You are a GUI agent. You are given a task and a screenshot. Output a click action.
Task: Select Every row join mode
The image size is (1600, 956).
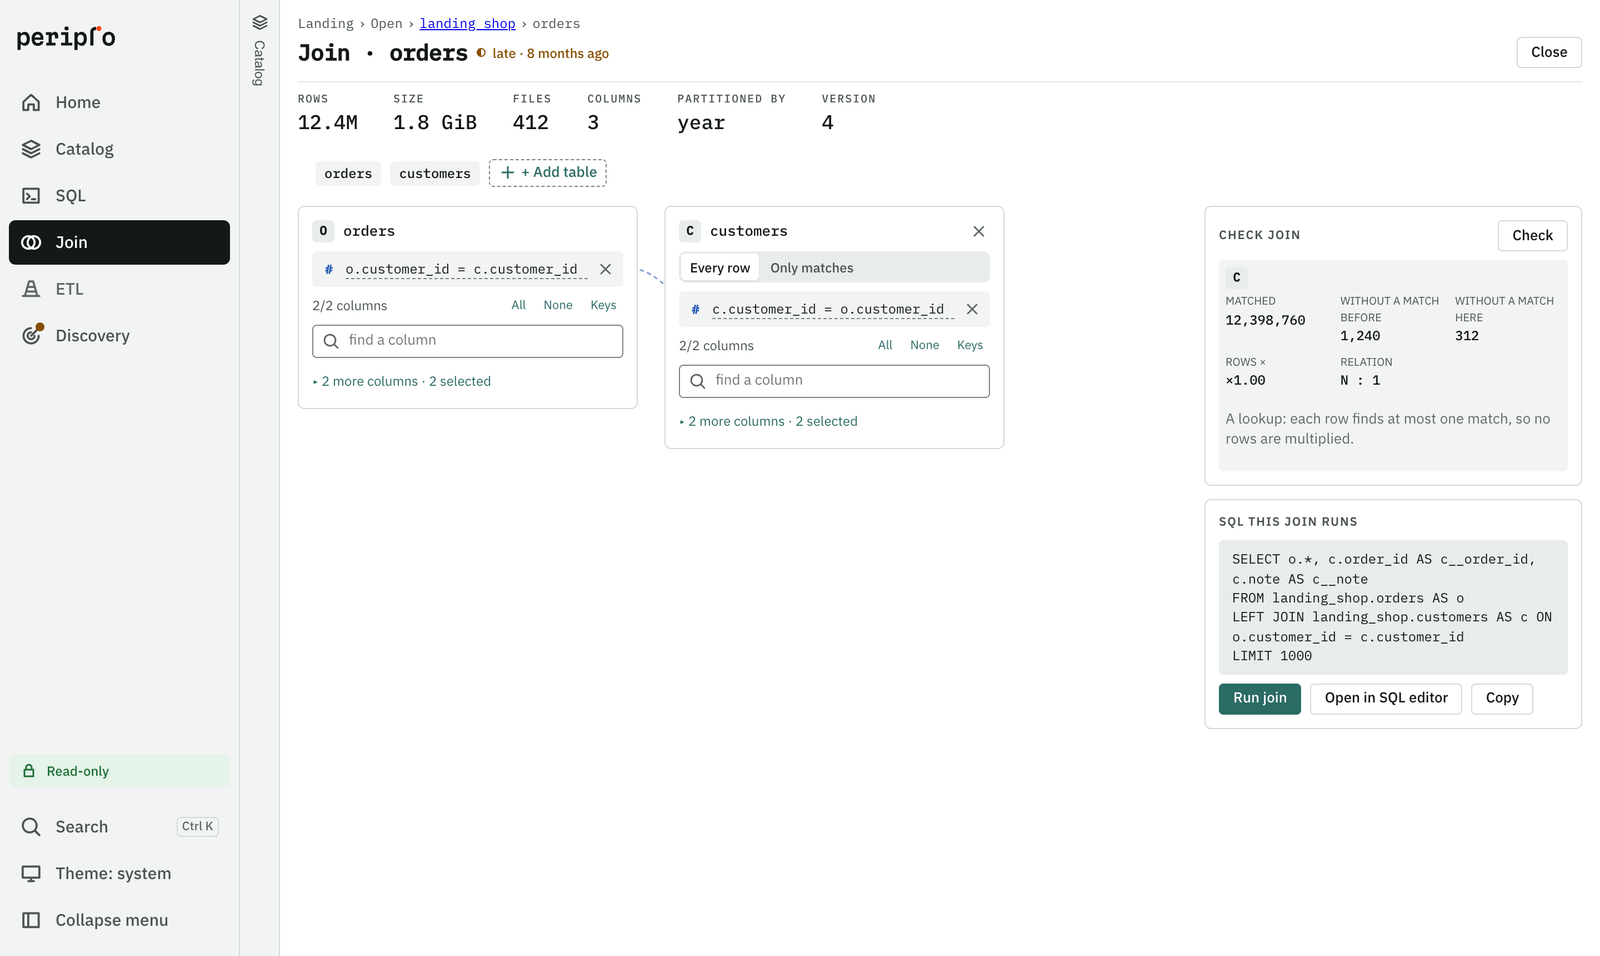pyautogui.click(x=720, y=268)
